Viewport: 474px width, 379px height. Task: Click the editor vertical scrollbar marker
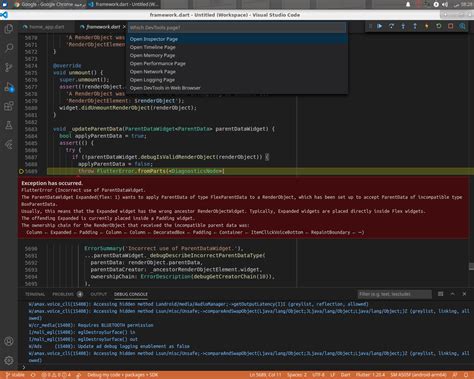471,266
